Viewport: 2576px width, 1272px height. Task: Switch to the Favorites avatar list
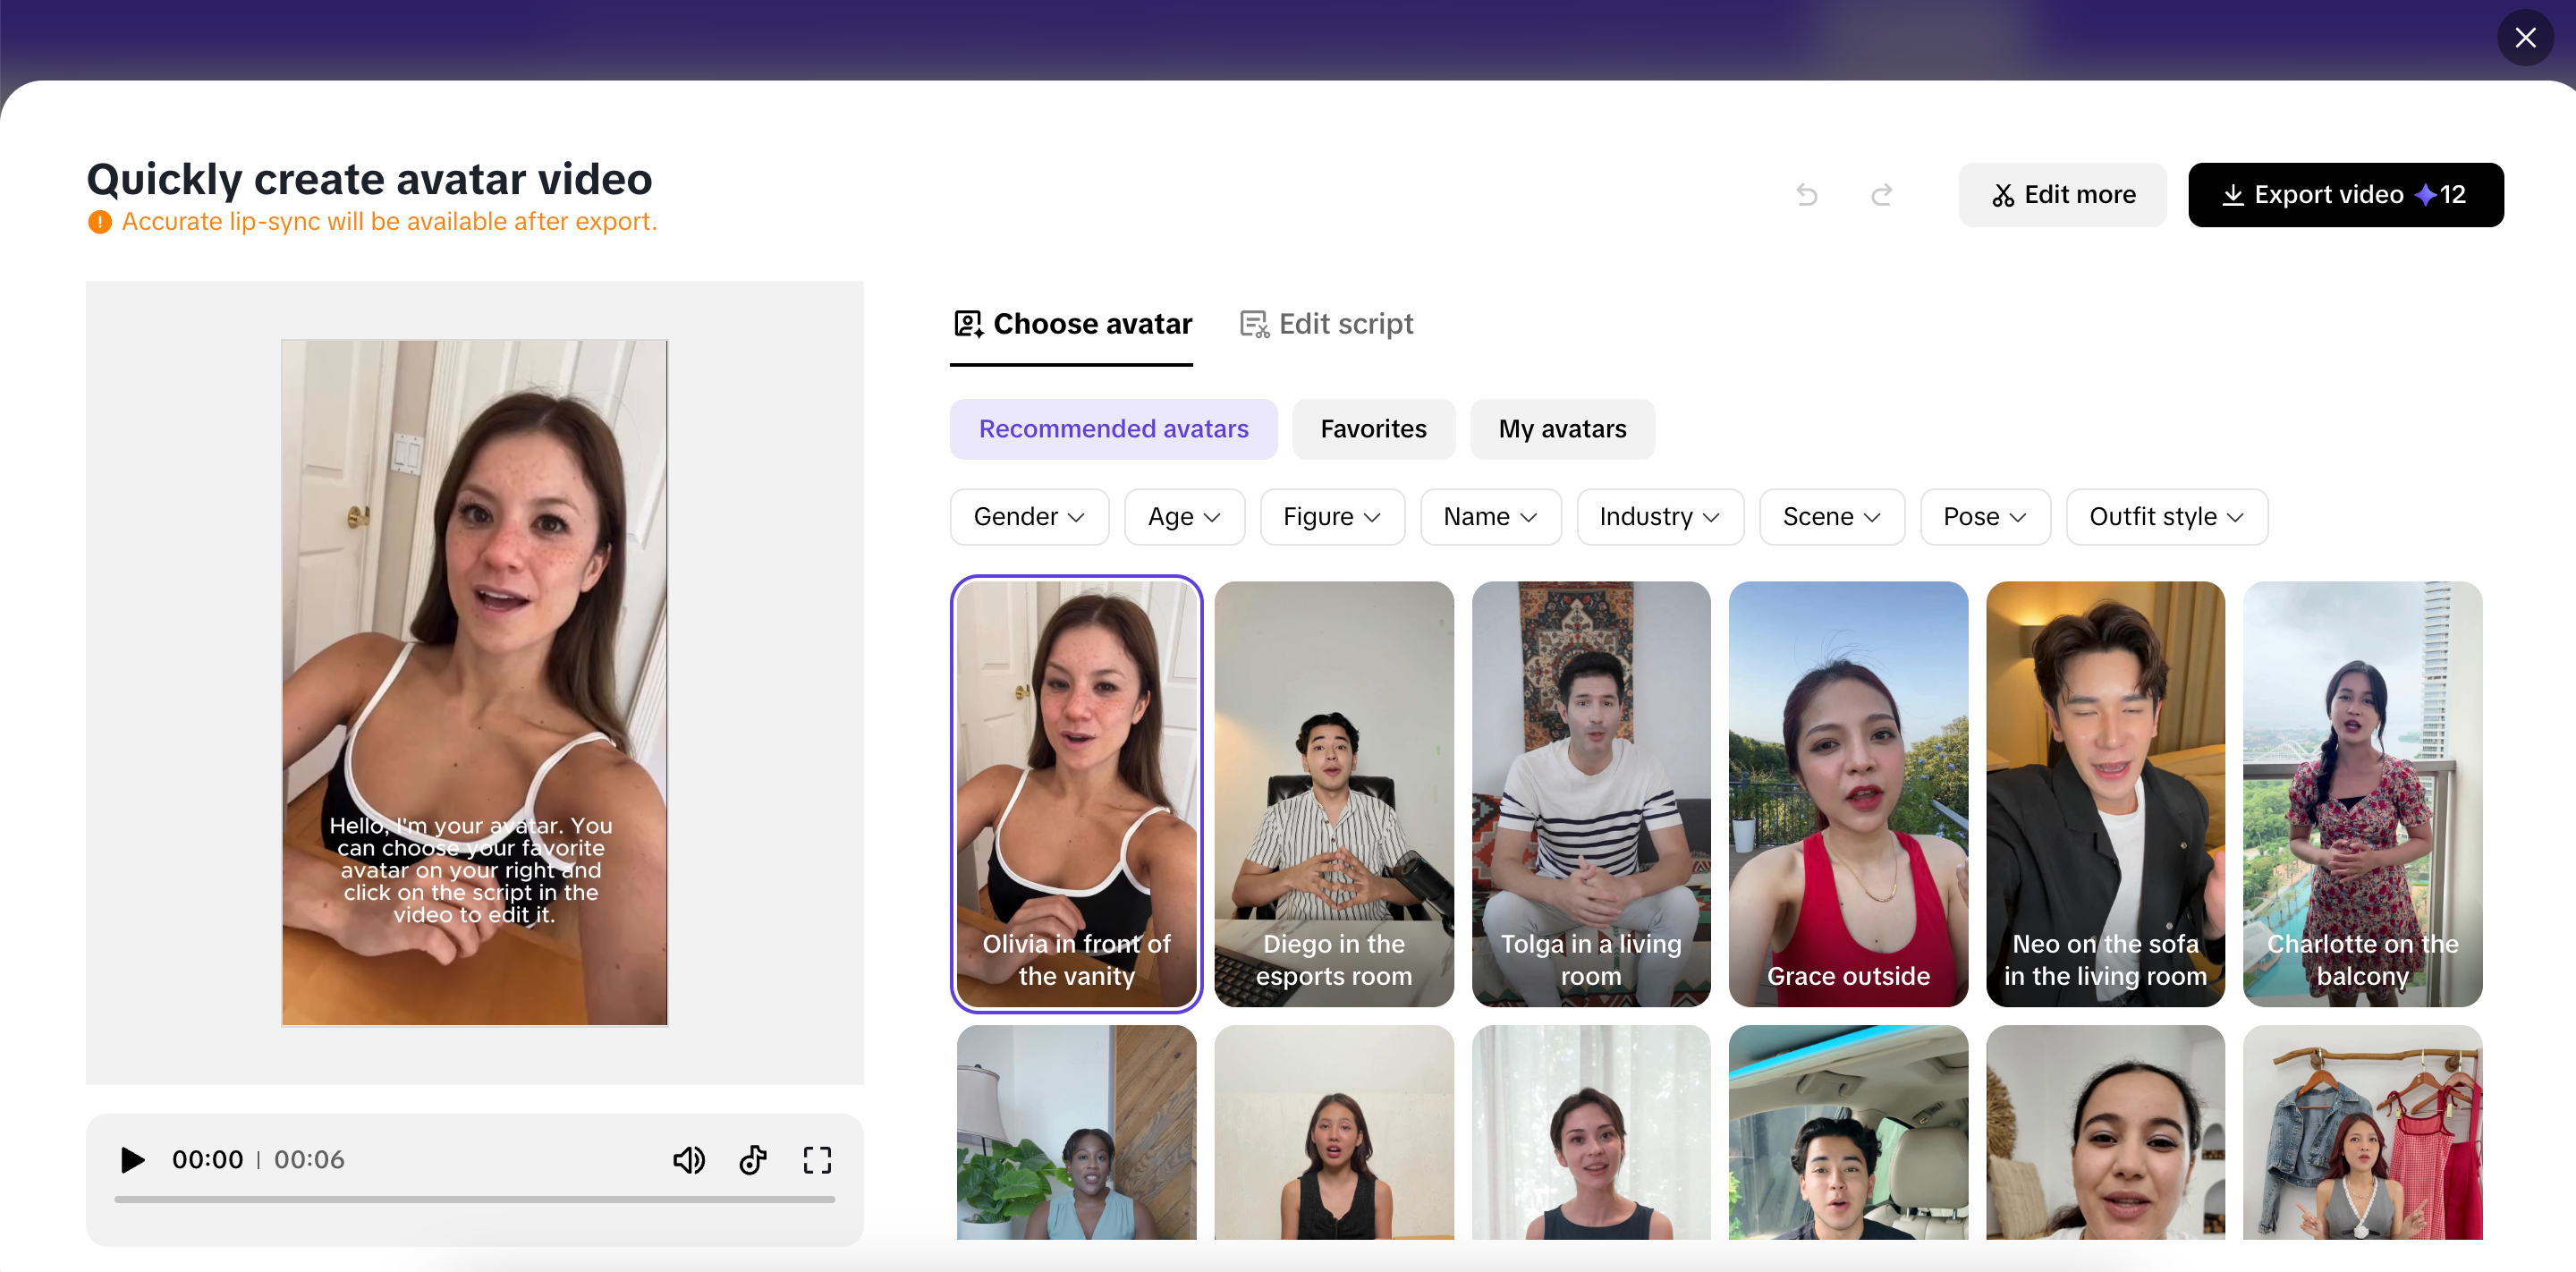point(1373,428)
